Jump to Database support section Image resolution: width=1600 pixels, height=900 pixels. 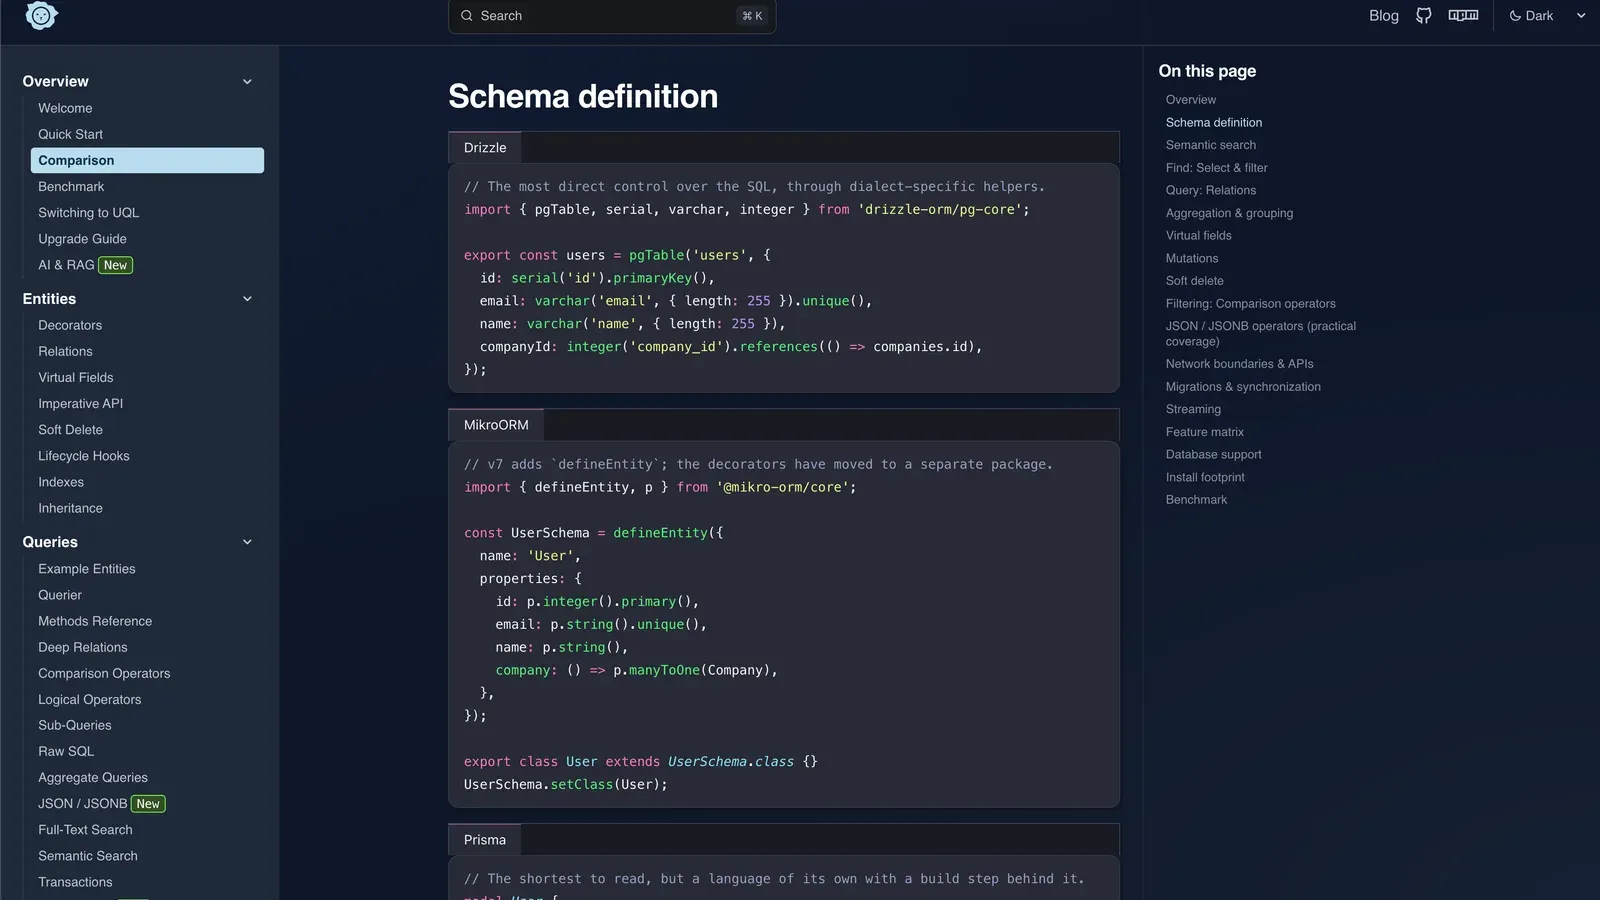click(1213, 454)
